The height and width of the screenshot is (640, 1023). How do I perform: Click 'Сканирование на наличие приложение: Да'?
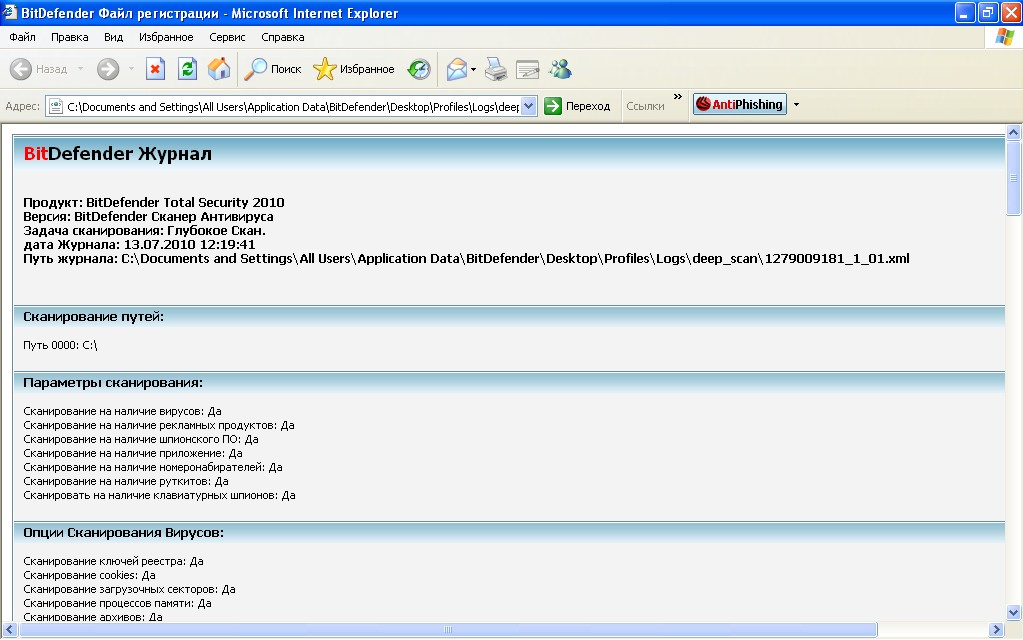click(x=132, y=453)
